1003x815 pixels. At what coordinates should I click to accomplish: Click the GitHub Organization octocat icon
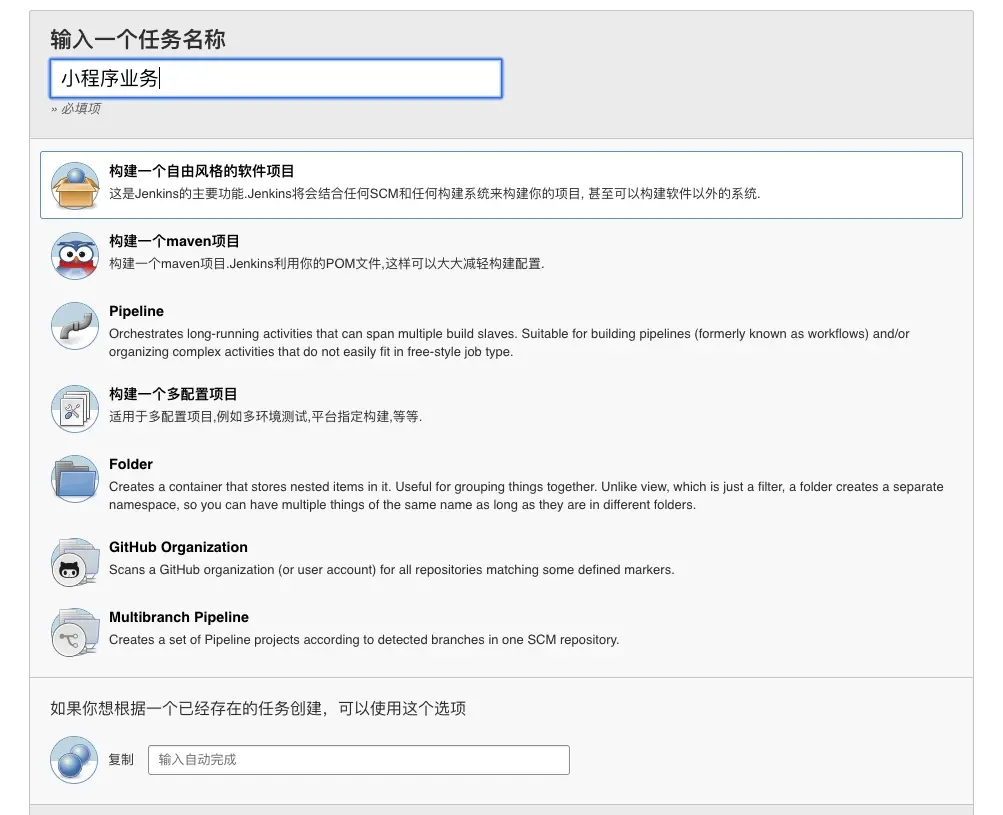click(x=75, y=562)
